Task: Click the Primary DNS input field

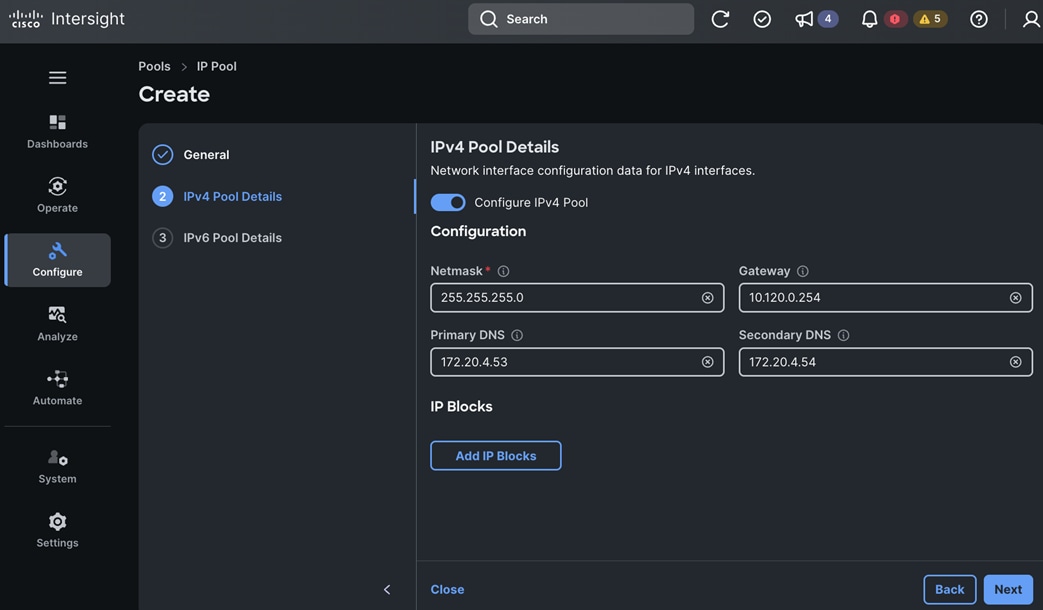Action: [577, 362]
